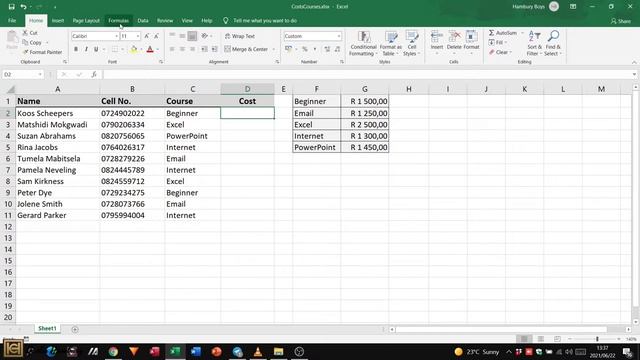Center text horizontally
Image resolution: width=640 pixels, height=360 pixels.
pyautogui.click(x=182, y=49)
